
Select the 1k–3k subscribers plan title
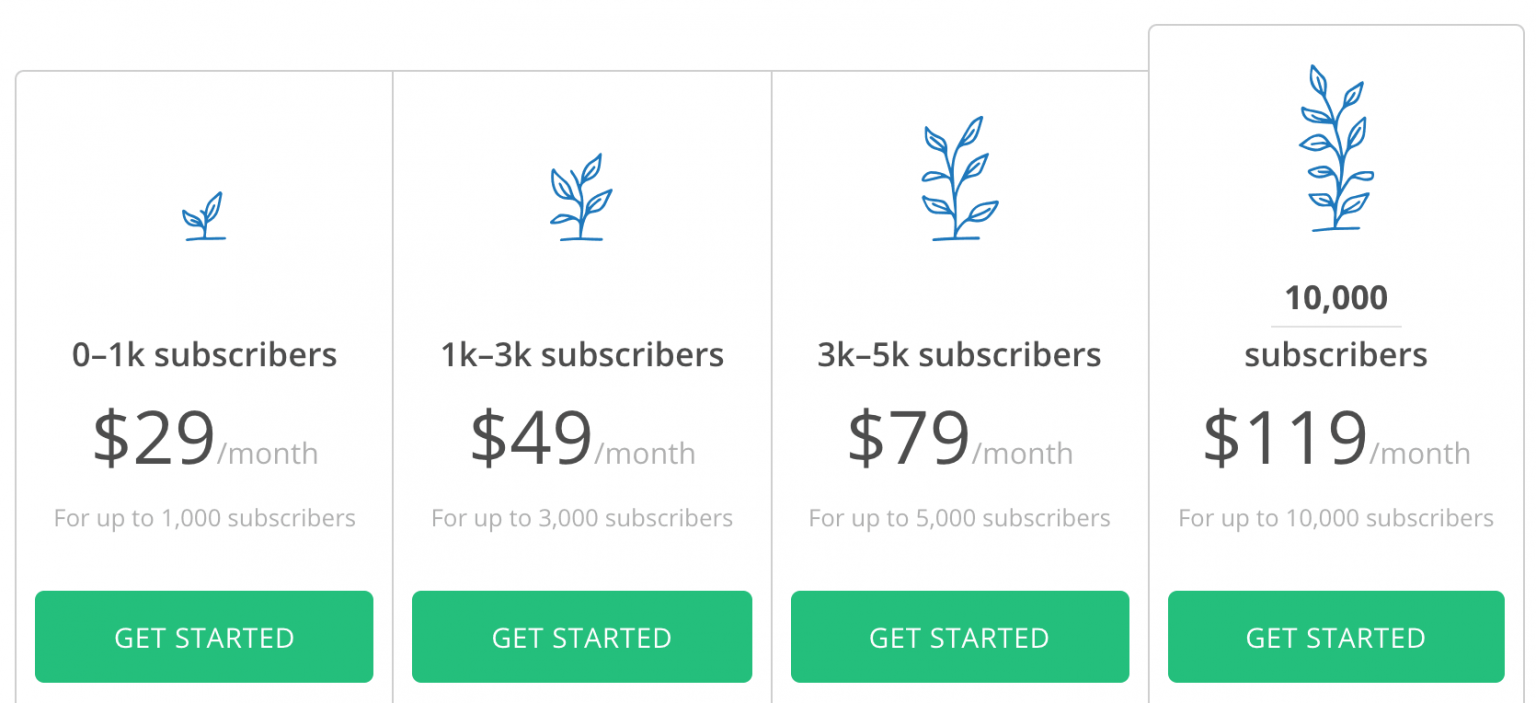tap(582, 354)
